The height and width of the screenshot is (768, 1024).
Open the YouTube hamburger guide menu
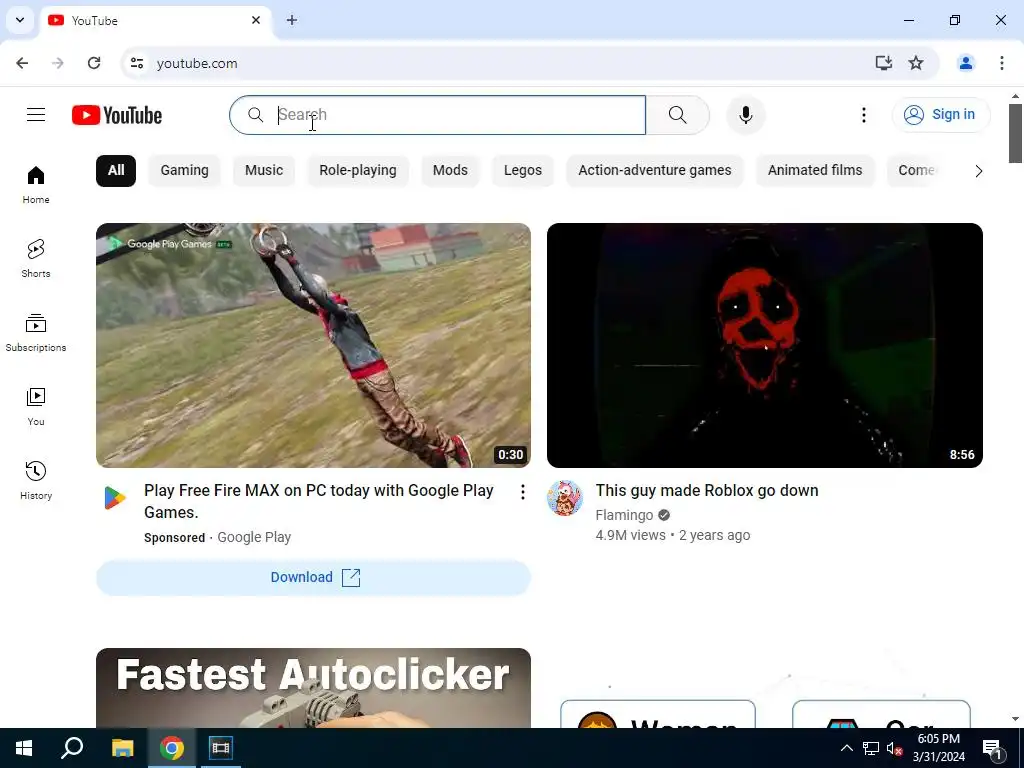coord(36,115)
